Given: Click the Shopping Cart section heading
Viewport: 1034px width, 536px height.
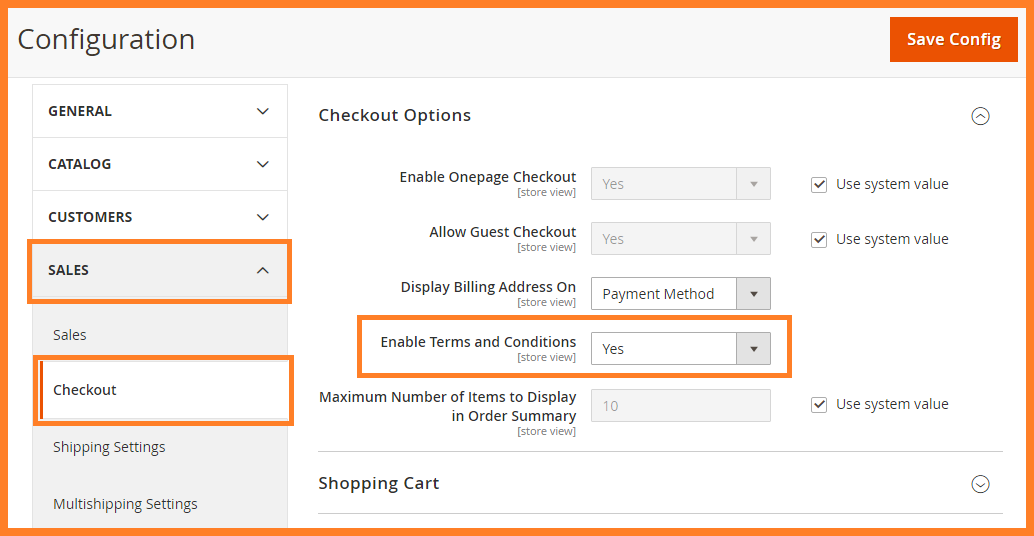Looking at the screenshot, I should (x=379, y=483).
